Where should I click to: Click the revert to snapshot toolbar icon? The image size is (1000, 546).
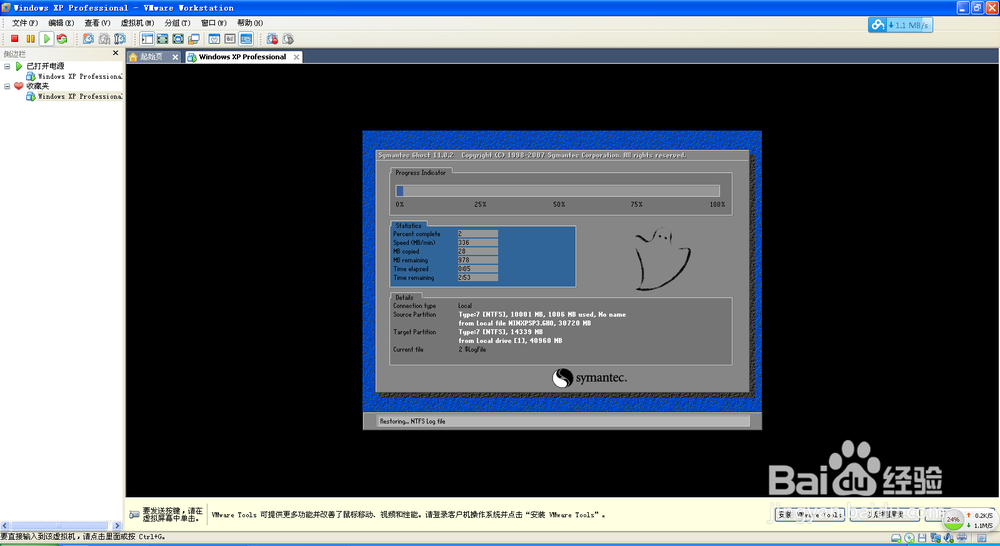[104, 39]
